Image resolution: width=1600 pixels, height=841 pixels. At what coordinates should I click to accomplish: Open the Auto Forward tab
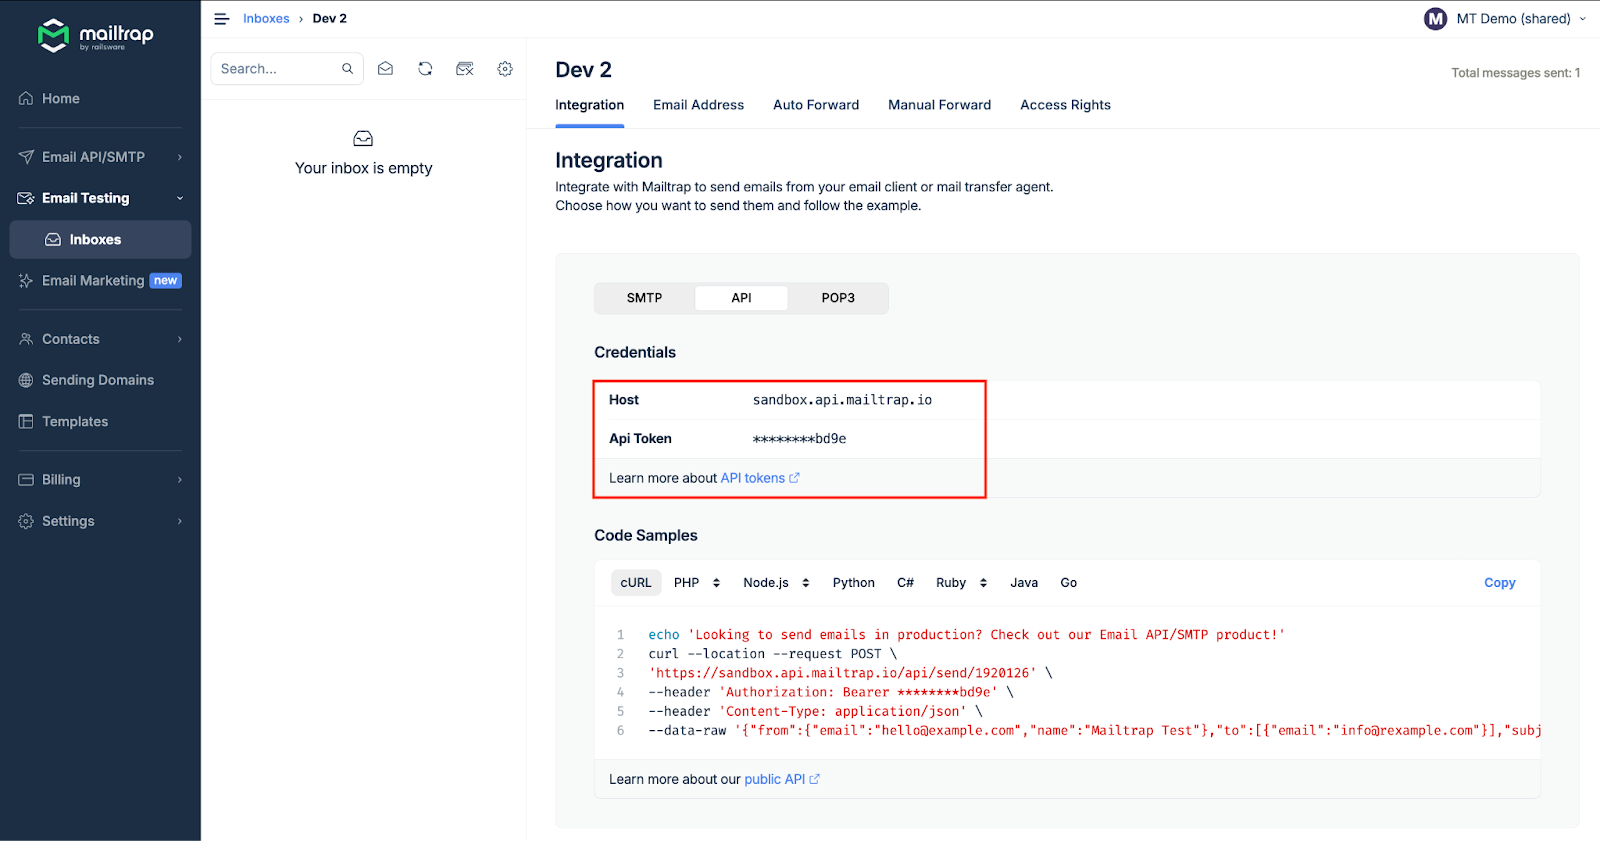[x=816, y=105]
